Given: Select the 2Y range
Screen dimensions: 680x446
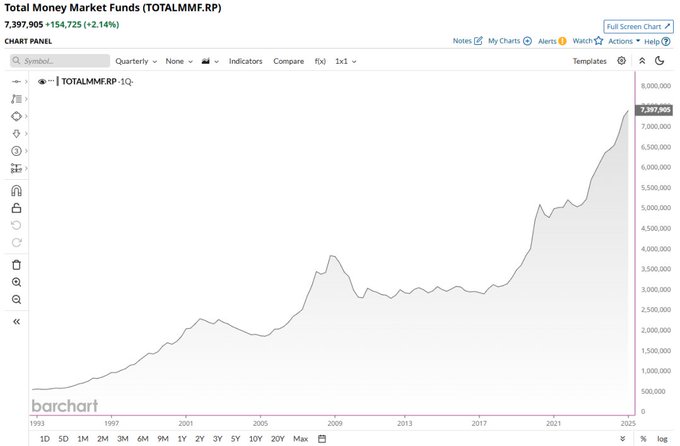Looking at the screenshot, I should 199,439.
